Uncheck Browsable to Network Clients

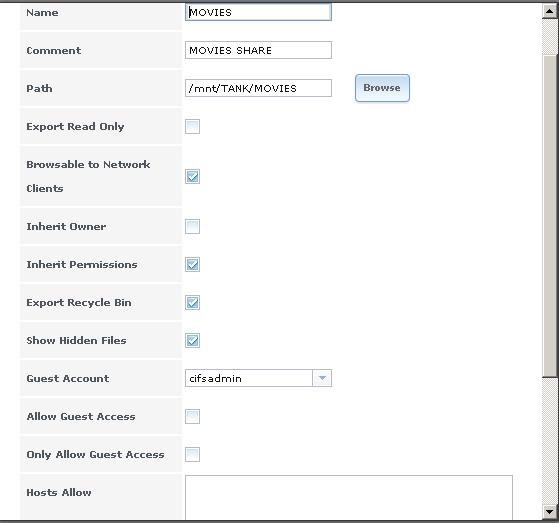click(193, 176)
